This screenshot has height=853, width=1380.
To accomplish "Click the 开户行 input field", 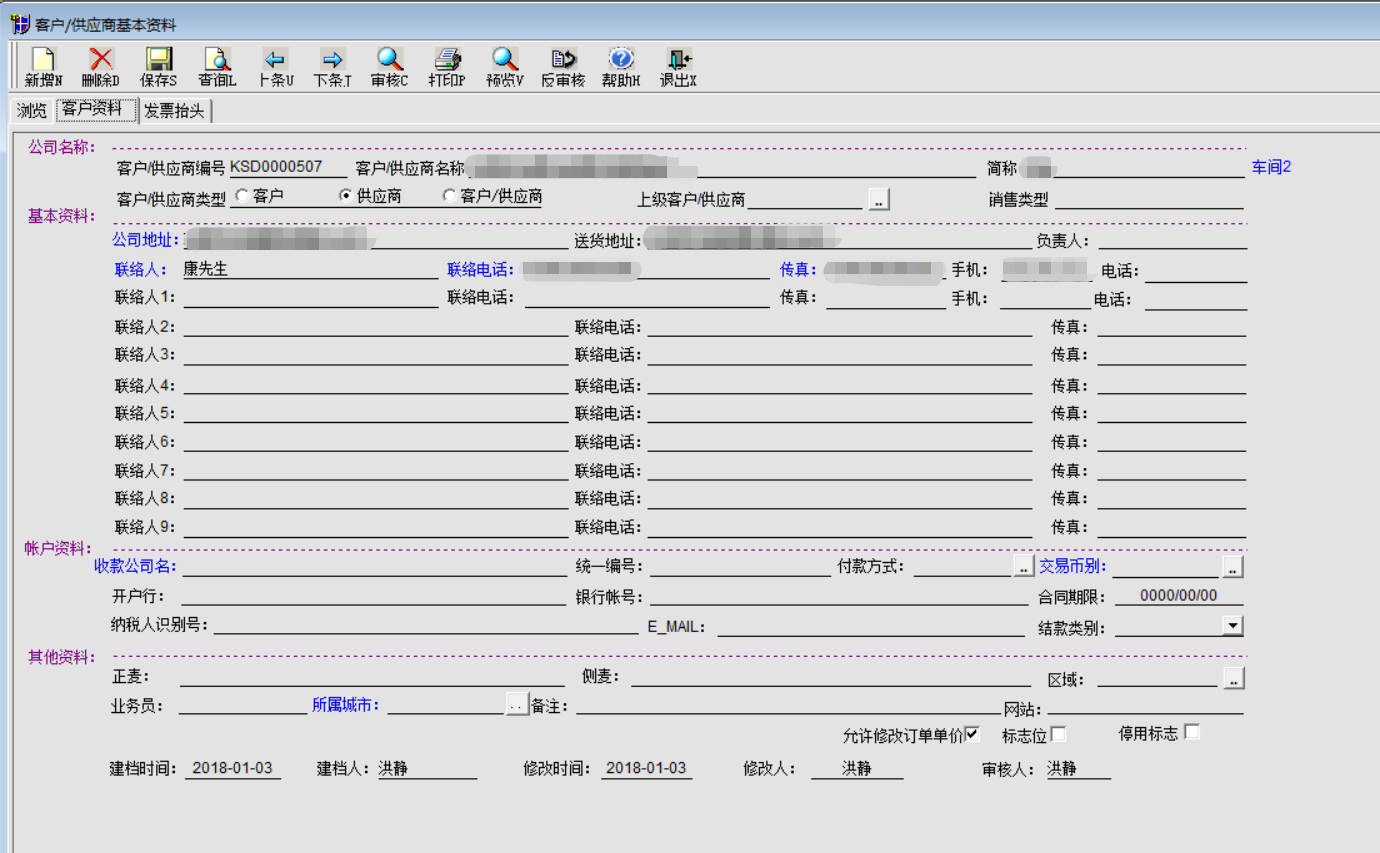I will (374, 596).
